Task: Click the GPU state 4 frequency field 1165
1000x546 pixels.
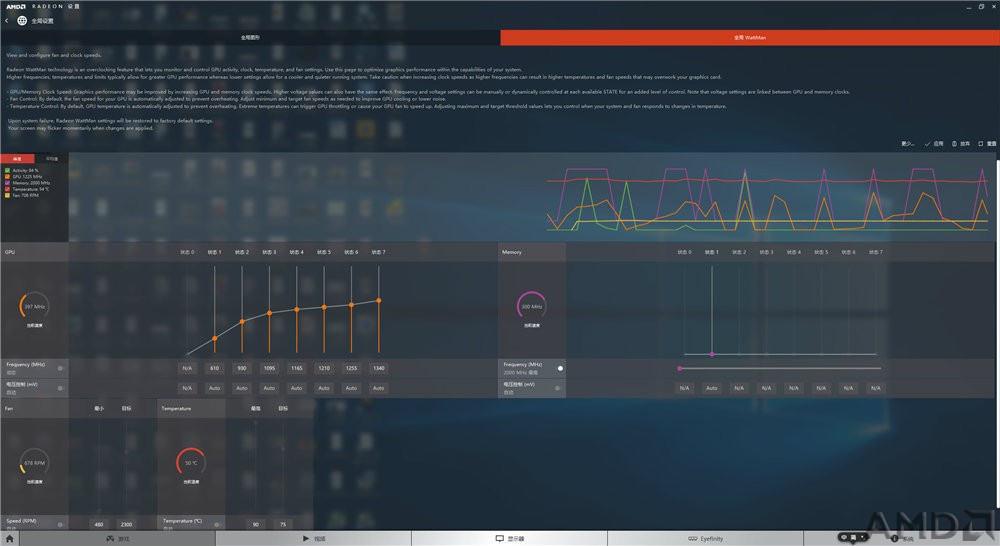Action: pos(297,368)
